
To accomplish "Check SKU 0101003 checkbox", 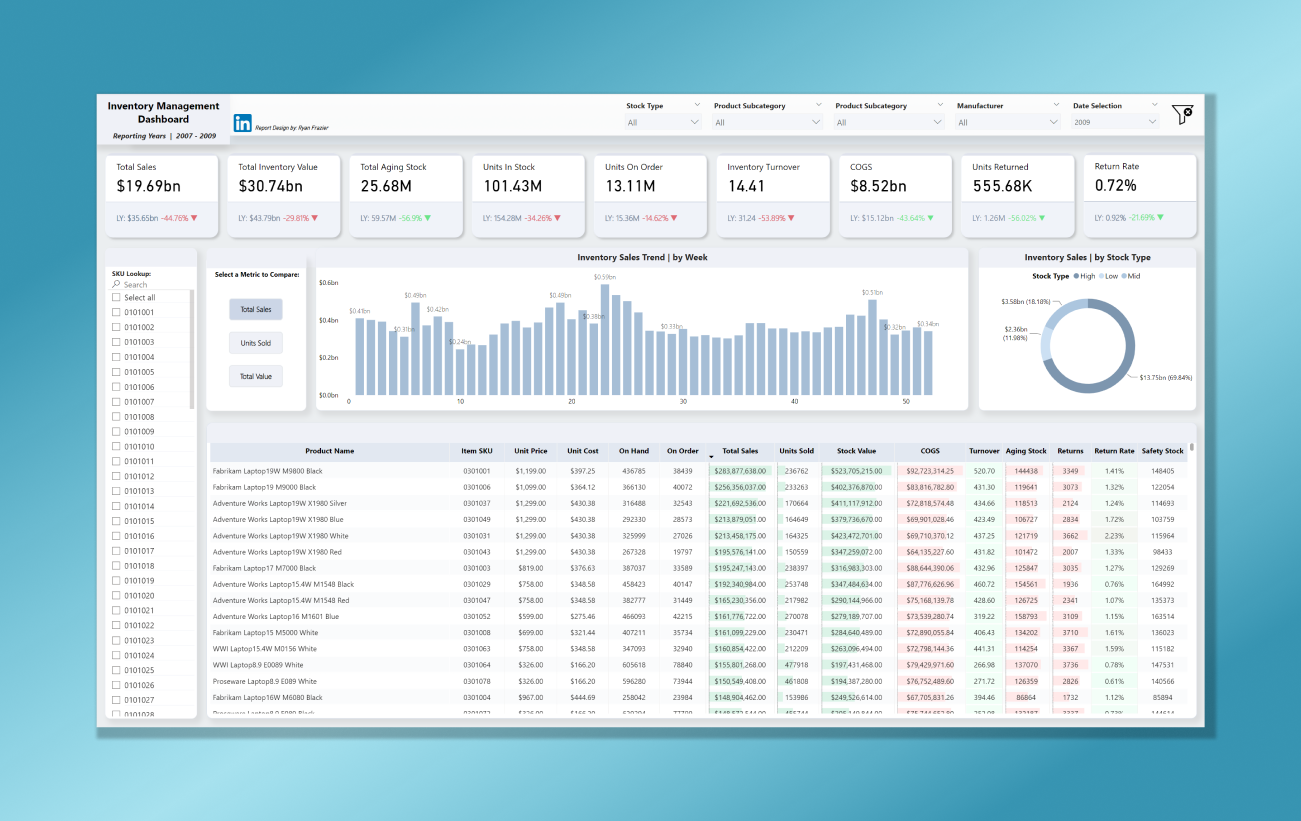I will 116,342.
